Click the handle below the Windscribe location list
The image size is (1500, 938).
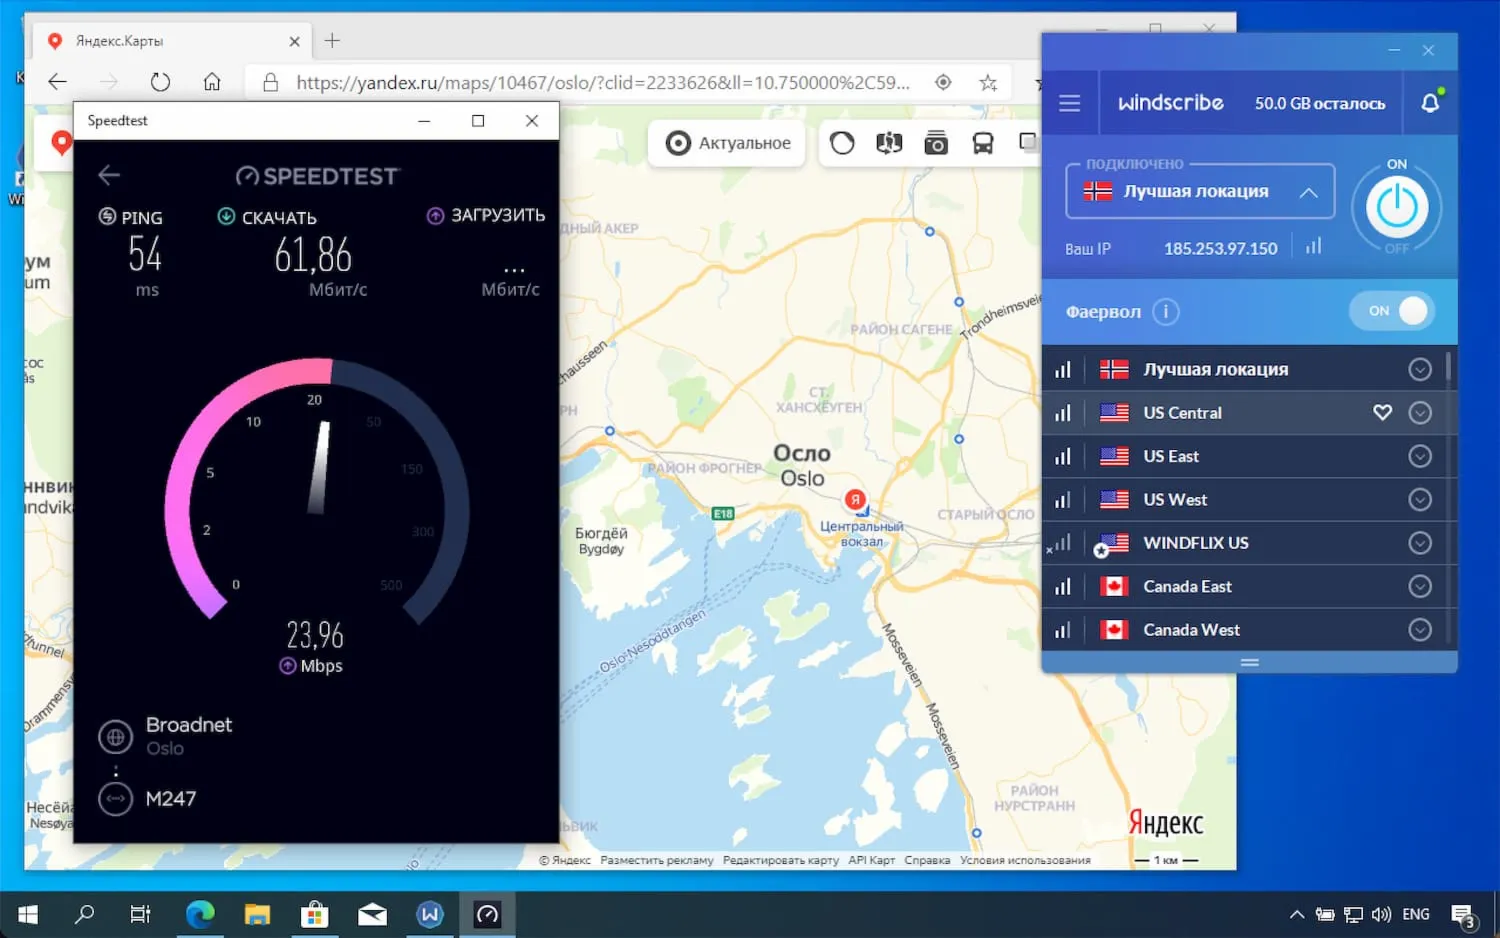(x=1250, y=662)
